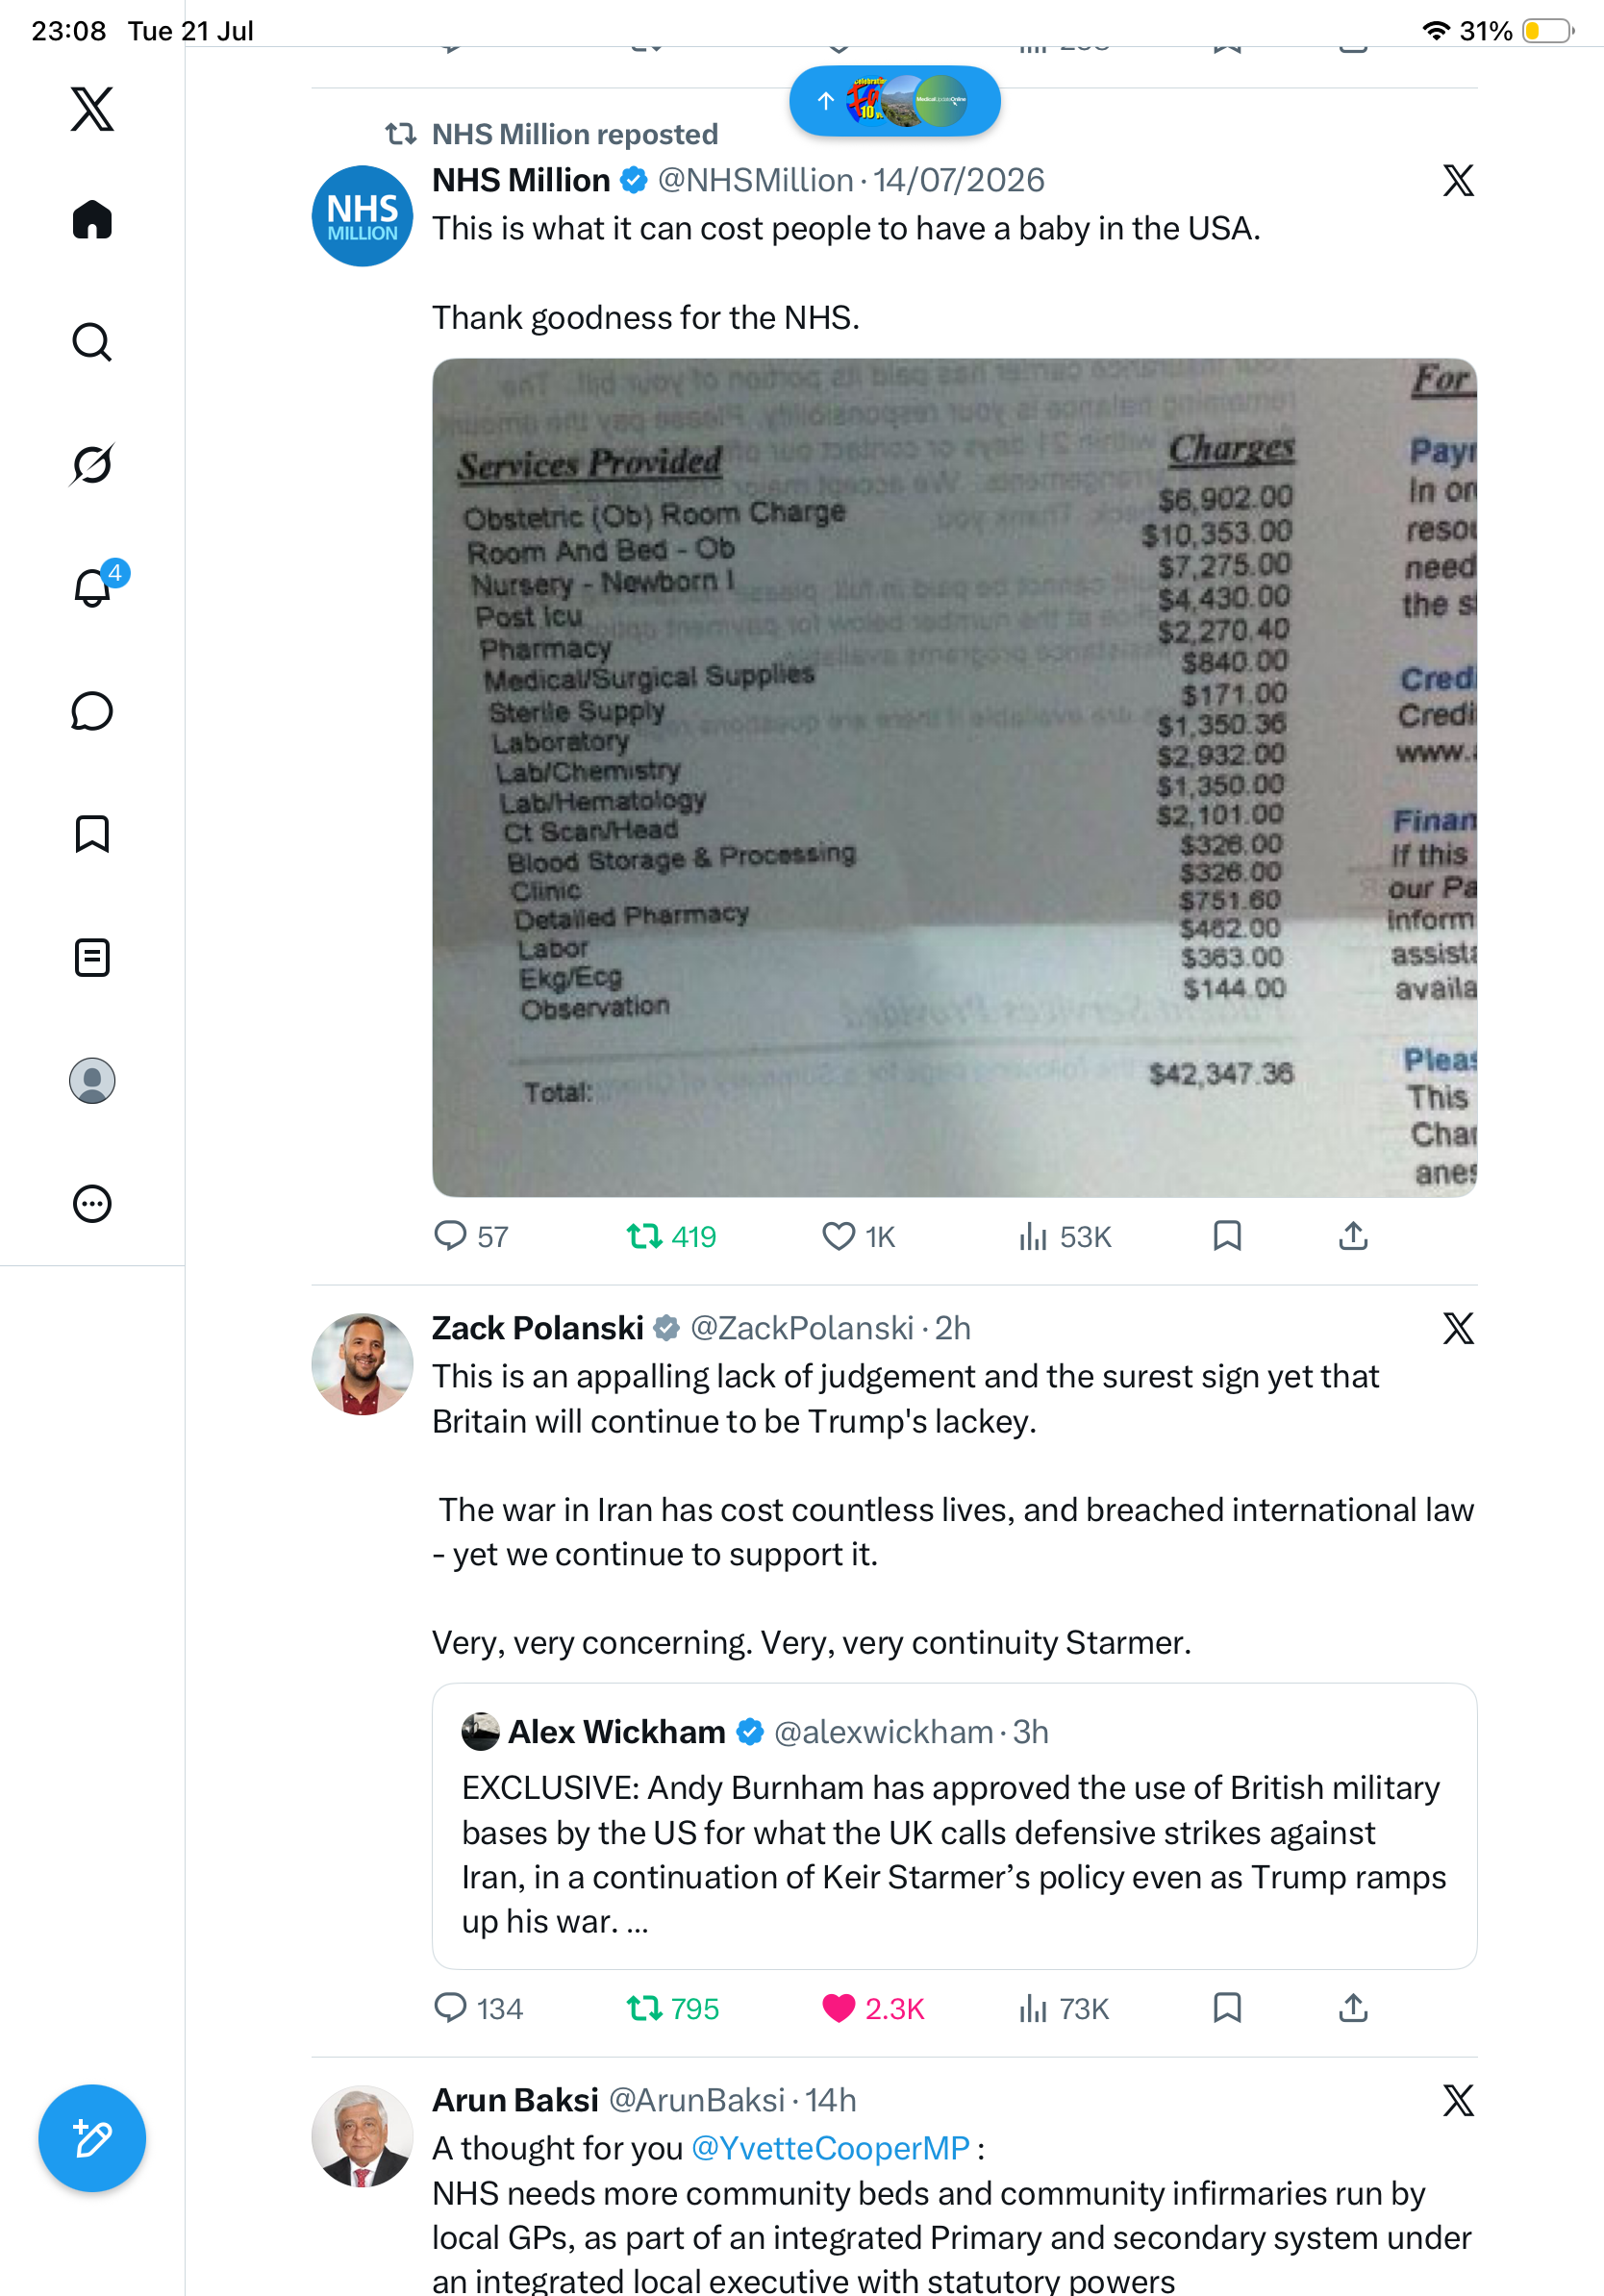Viewport: 1604px width, 2296px height.
Task: Open Grok menu on NHS Million post
Action: (1458, 181)
